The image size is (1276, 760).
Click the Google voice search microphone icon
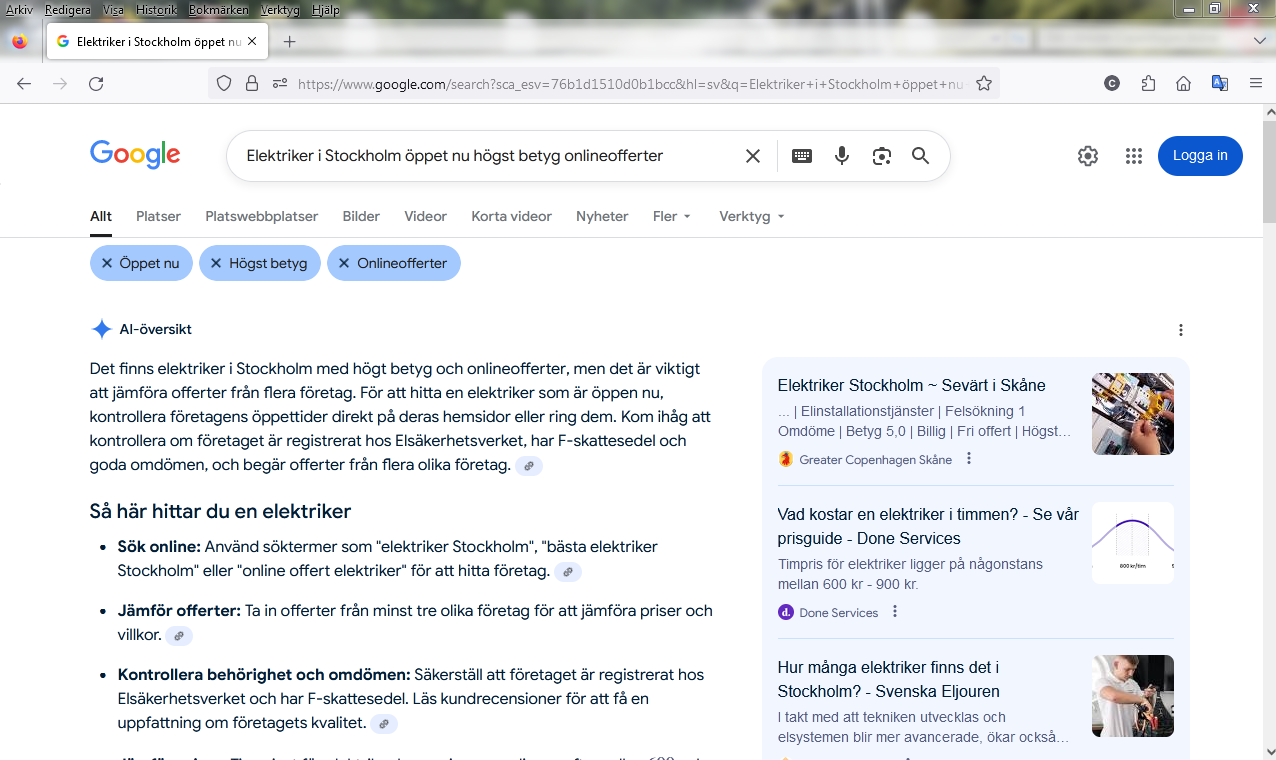pos(842,156)
